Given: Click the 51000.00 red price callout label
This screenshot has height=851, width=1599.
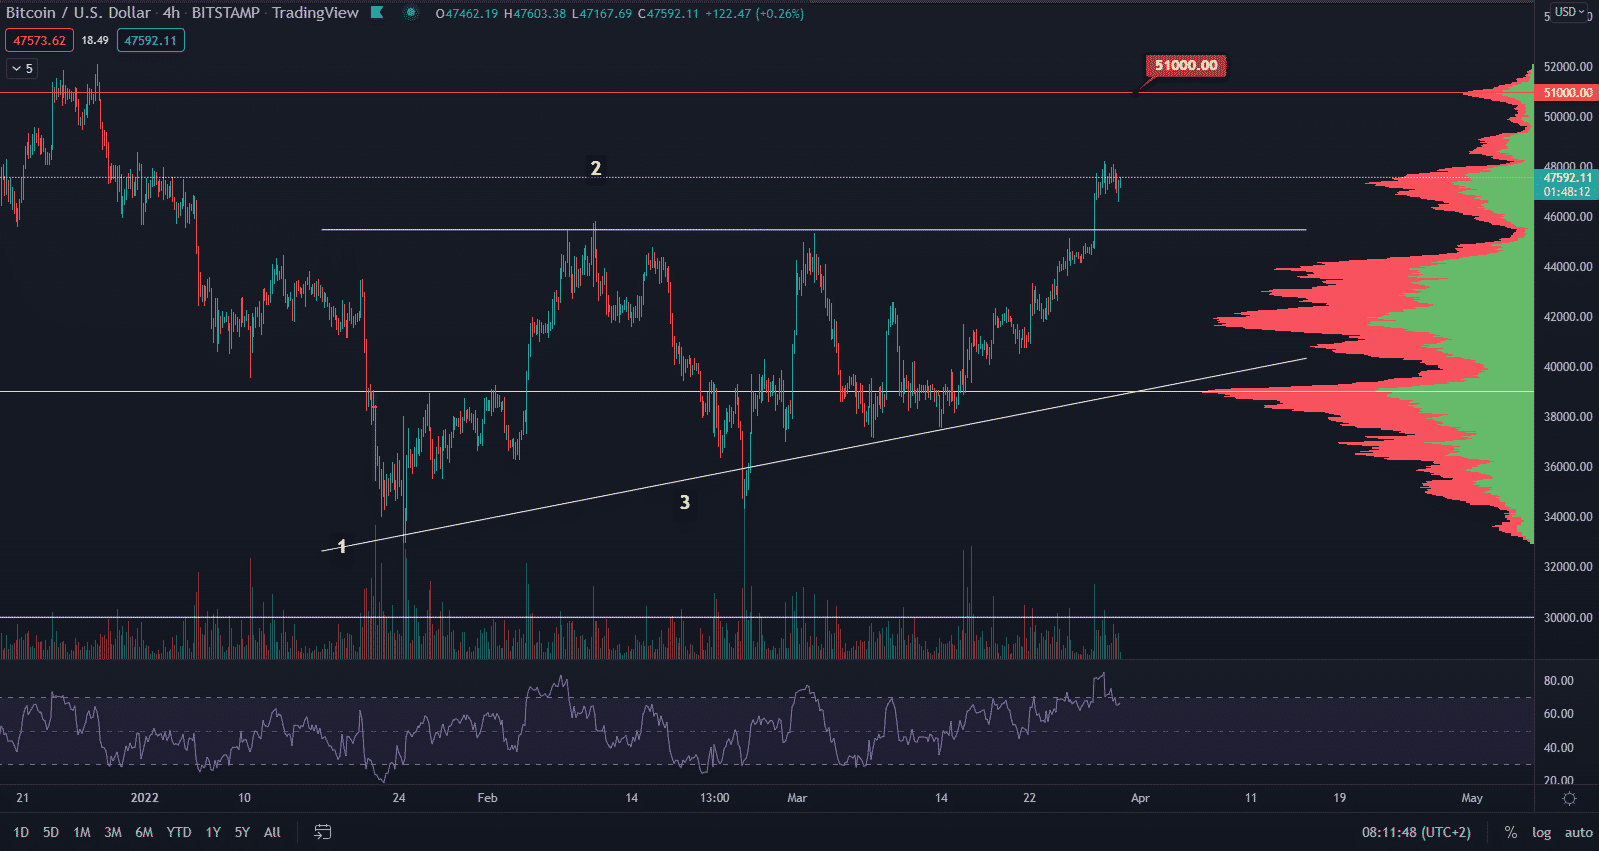Looking at the screenshot, I should pos(1185,66).
